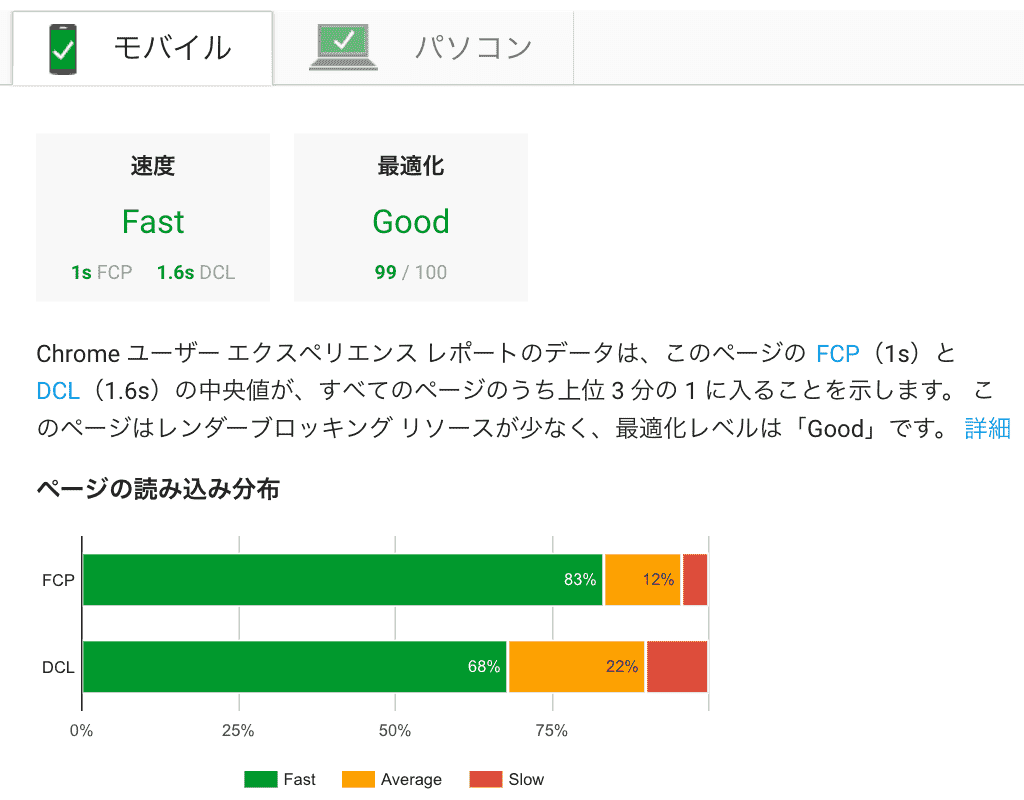The height and width of the screenshot is (800, 1024).
Task: Click the red Slow legend swatch
Action: pos(485,779)
